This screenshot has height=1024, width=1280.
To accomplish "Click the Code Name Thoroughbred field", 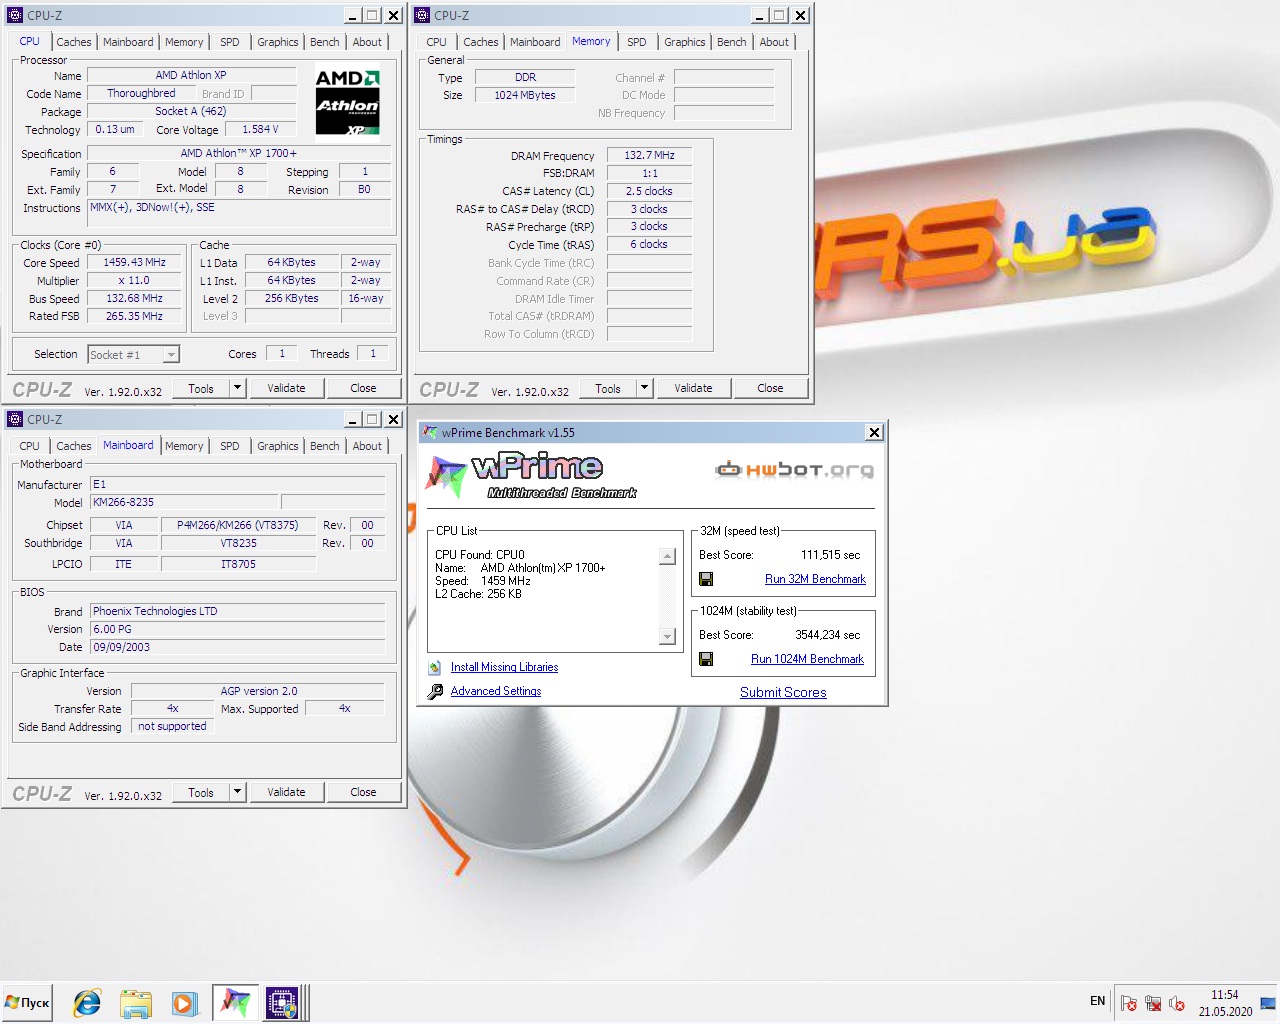I will point(141,93).
